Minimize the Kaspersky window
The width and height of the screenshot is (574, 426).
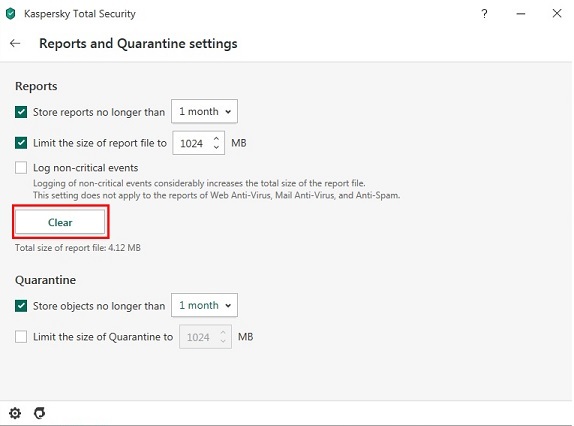(x=521, y=14)
